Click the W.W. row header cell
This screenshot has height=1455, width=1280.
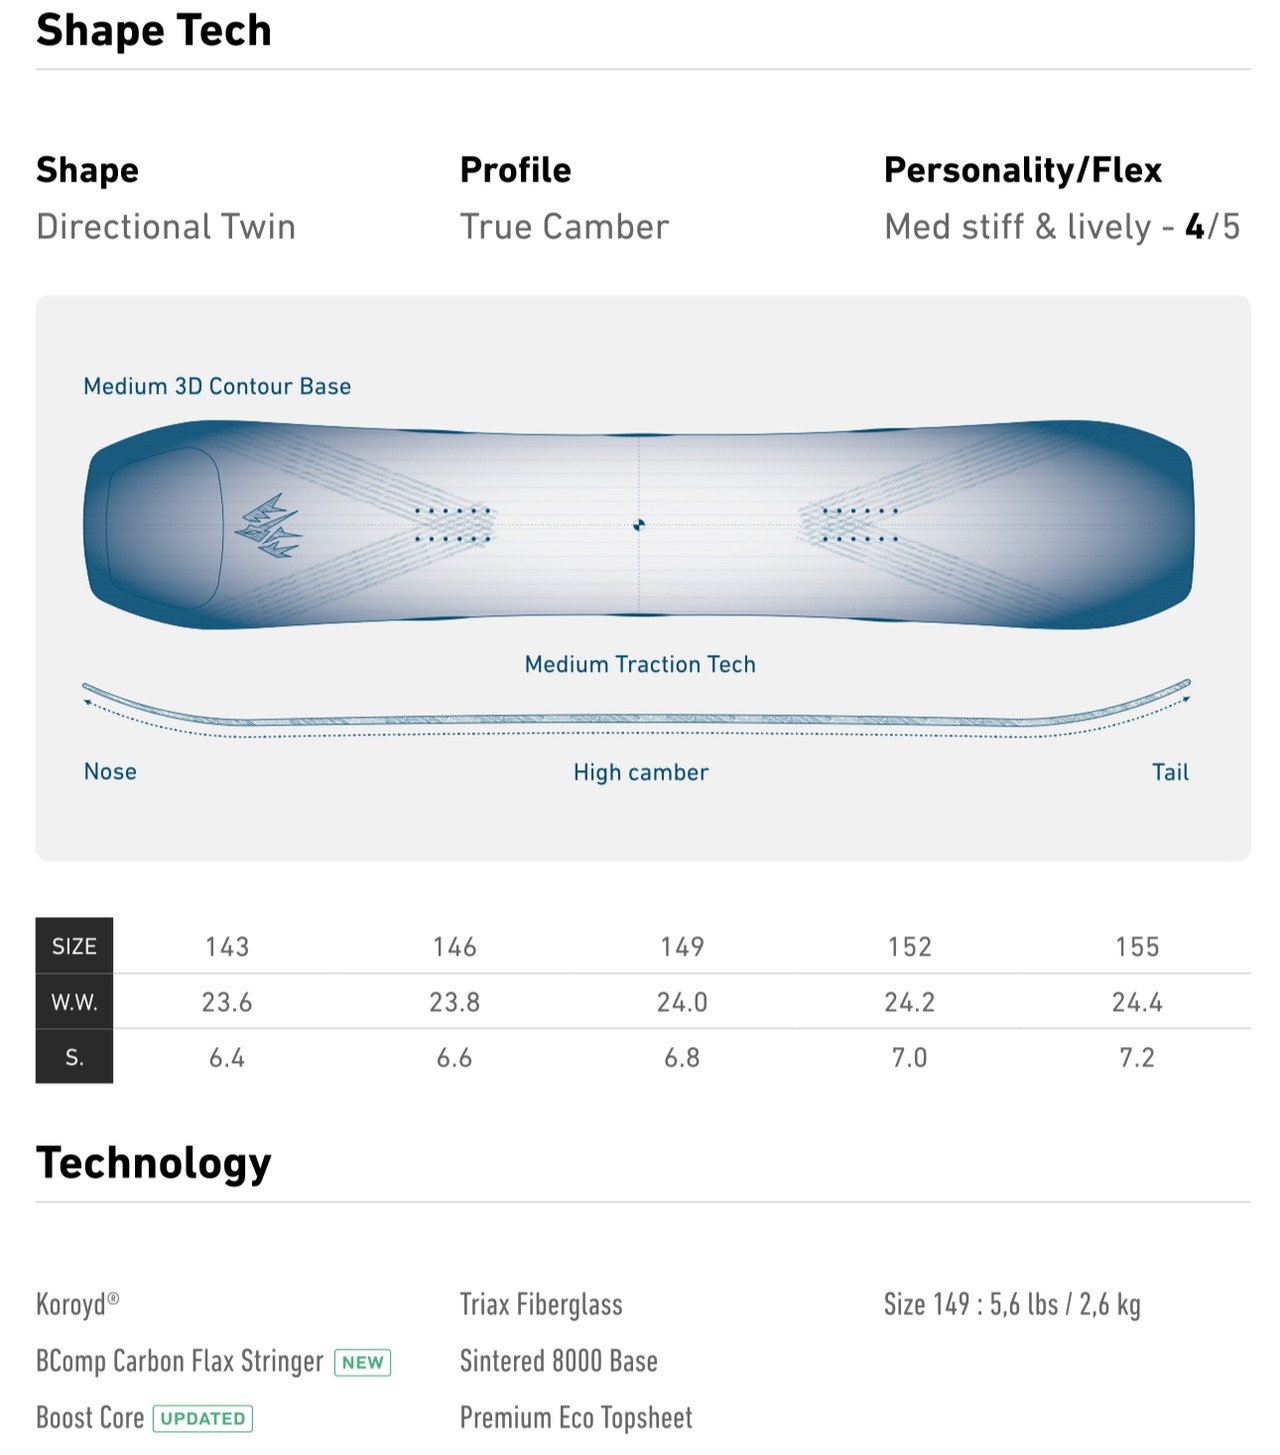point(74,1002)
